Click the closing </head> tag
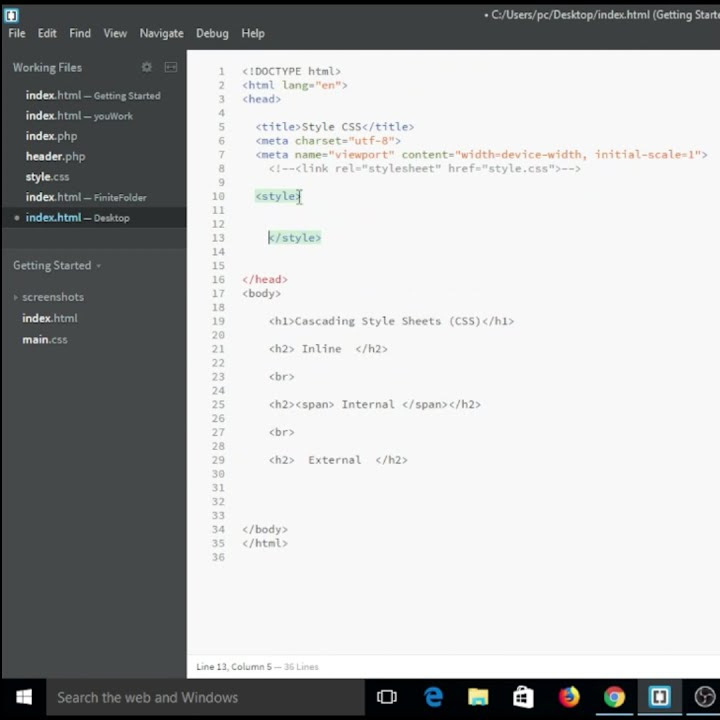Viewport: 720px width, 720px height. tap(264, 280)
